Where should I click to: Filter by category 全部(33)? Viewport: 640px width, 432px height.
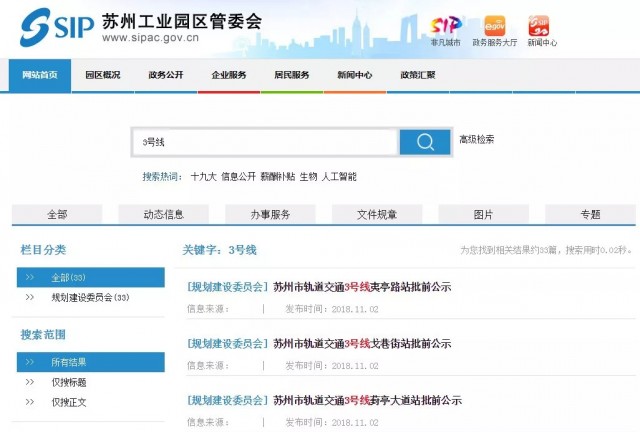point(91,277)
